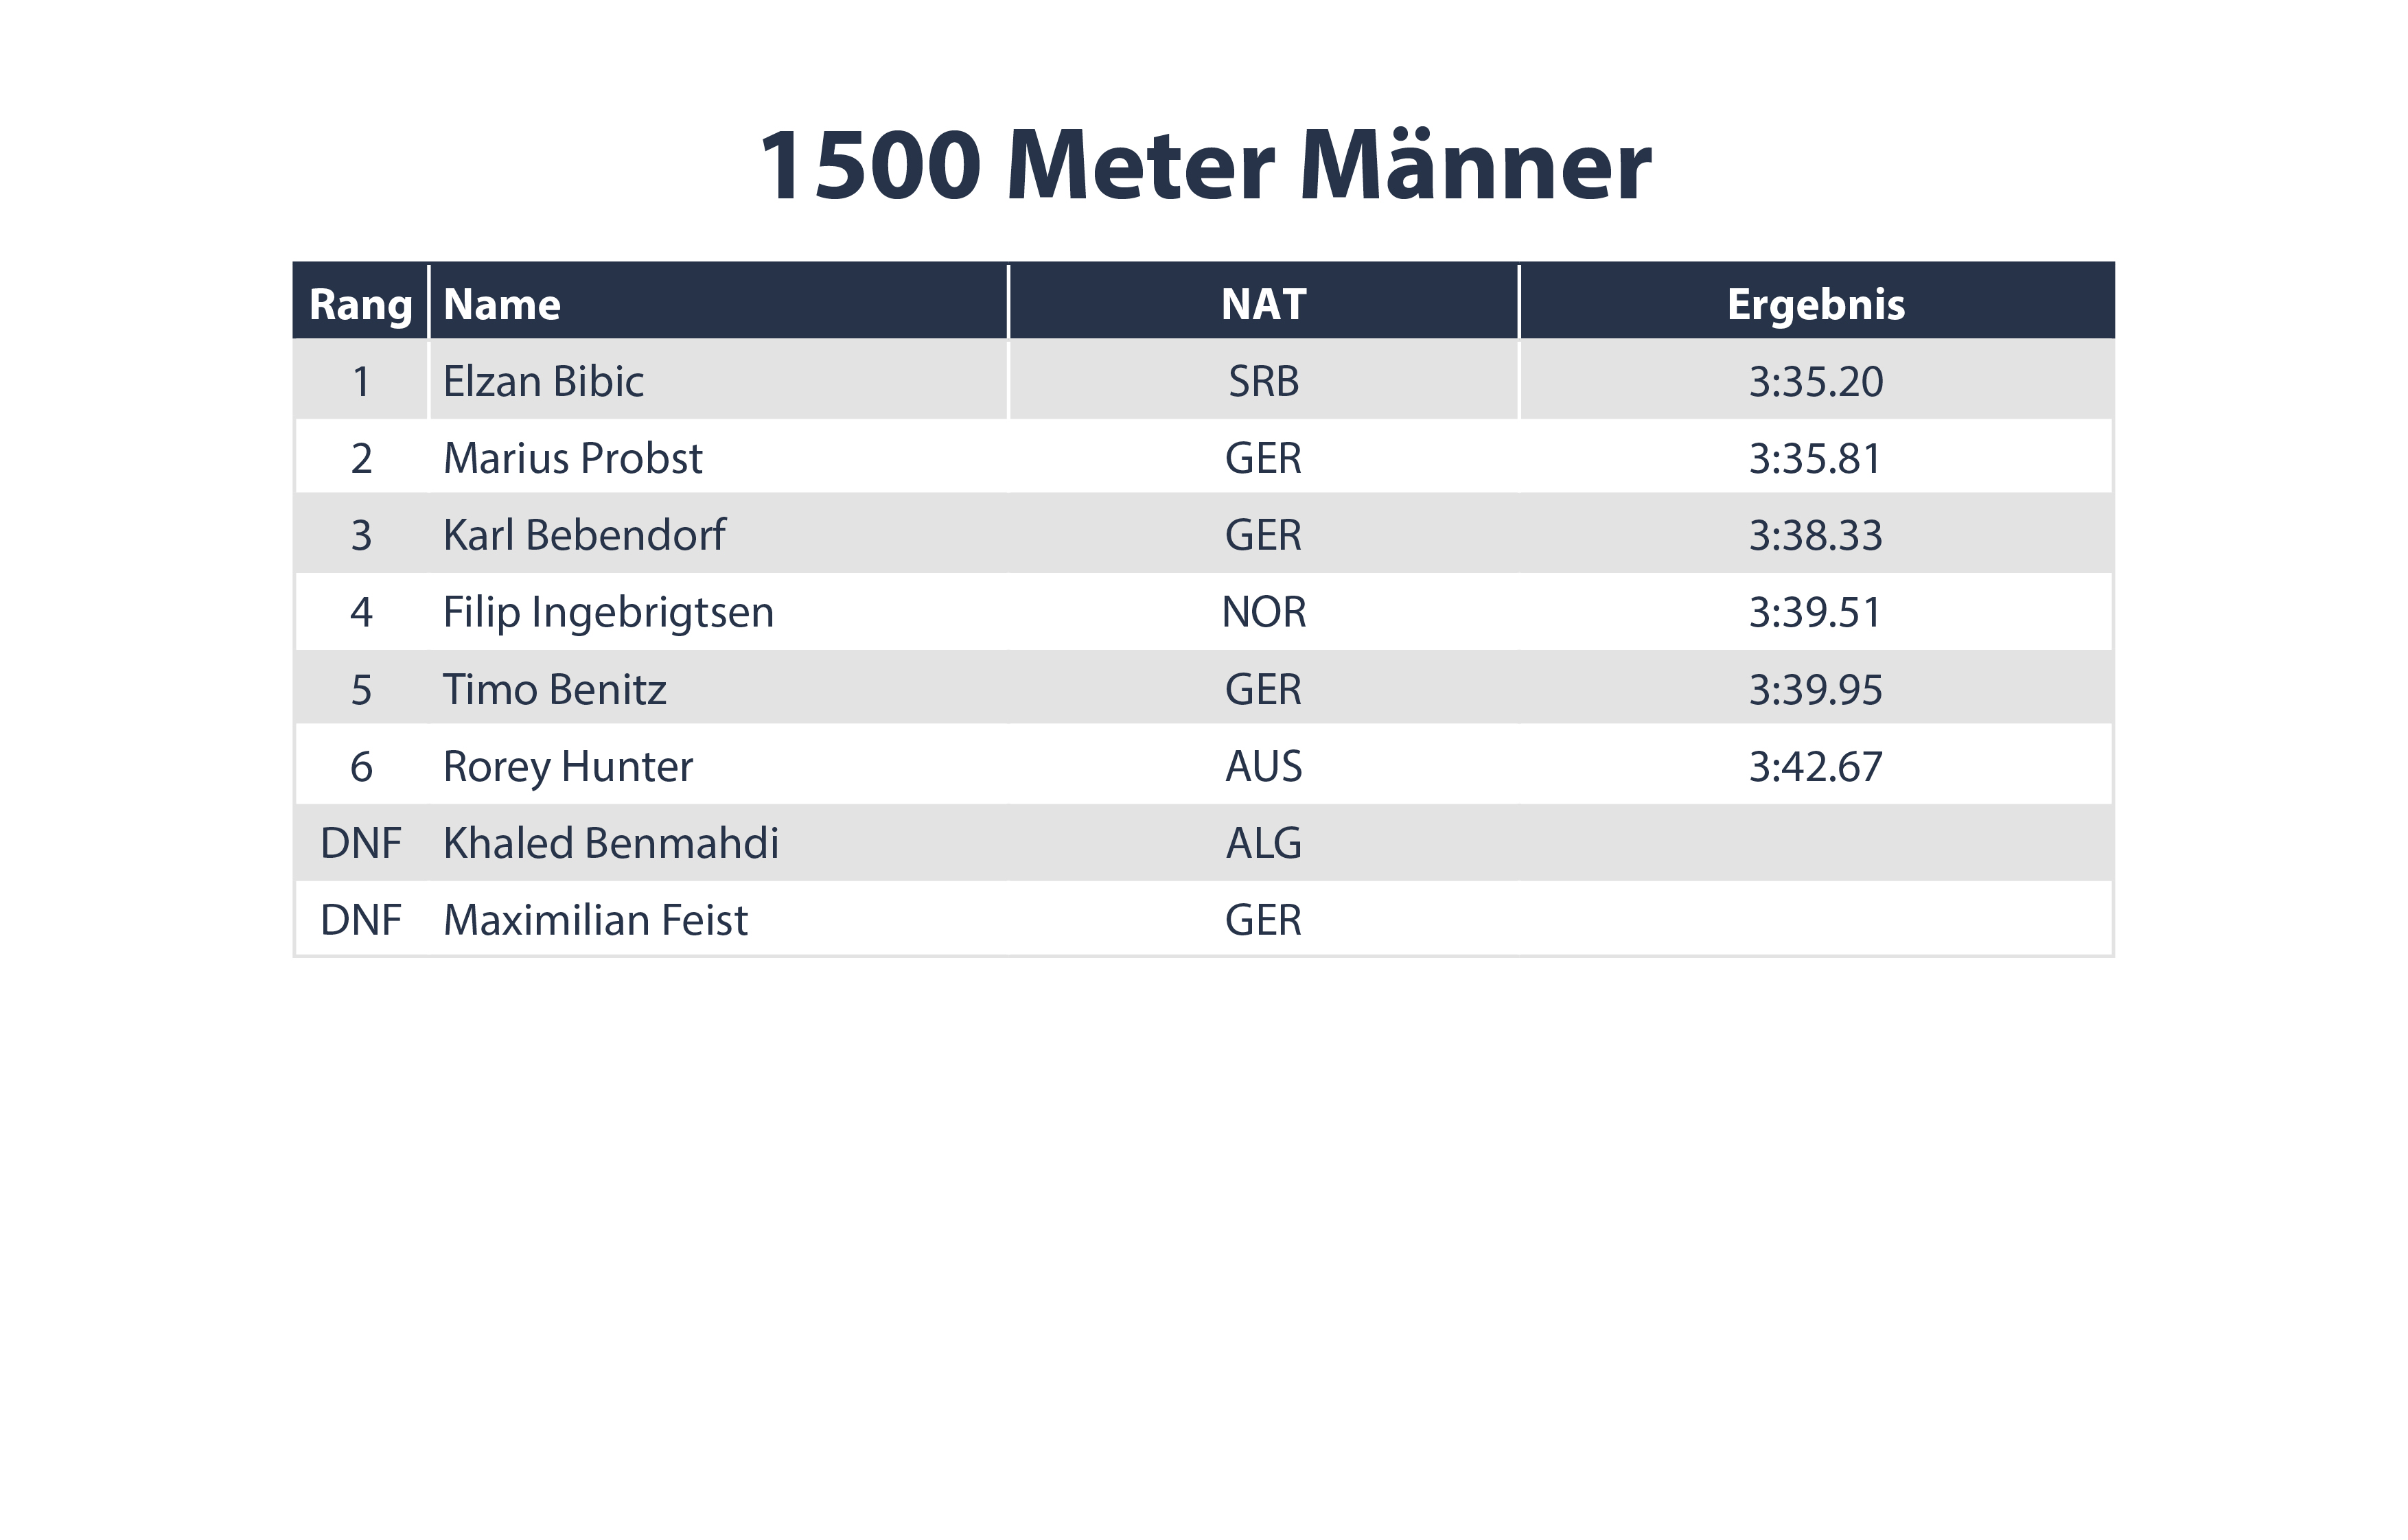Select the winning time 3:35.20
This screenshot has height=1540, width=2408.
point(1816,381)
